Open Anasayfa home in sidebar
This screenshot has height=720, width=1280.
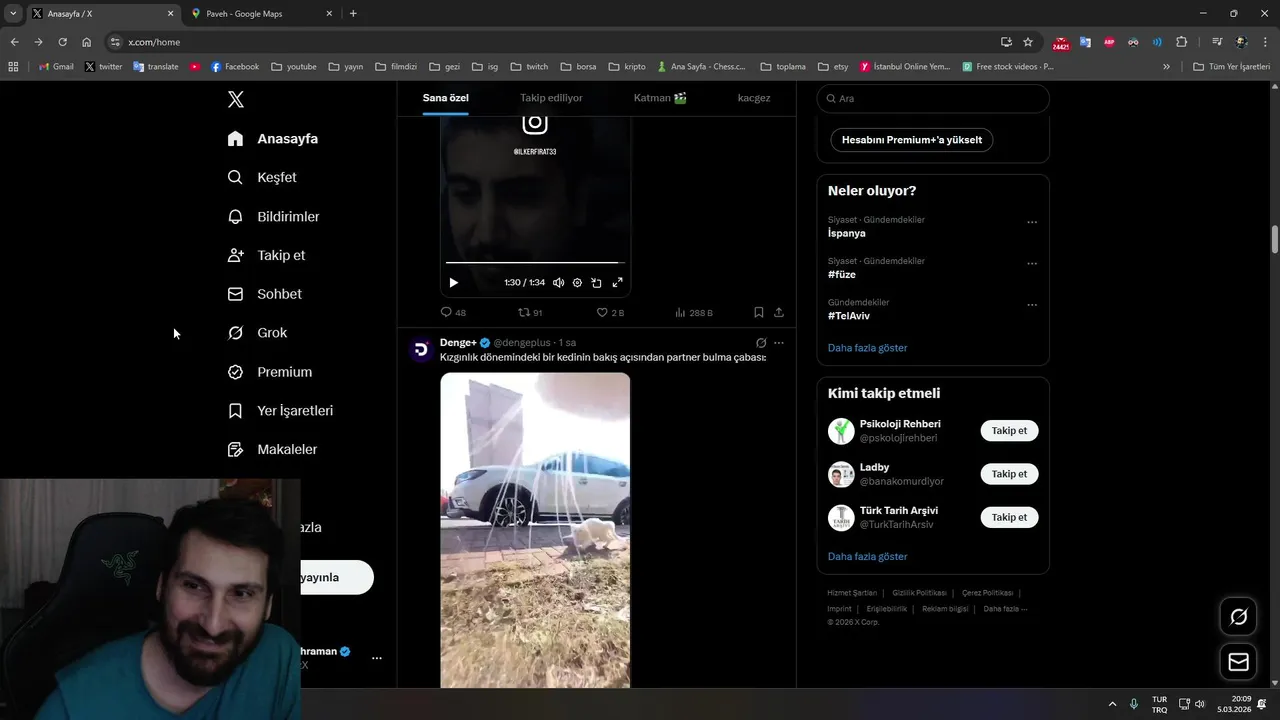pos(273,139)
